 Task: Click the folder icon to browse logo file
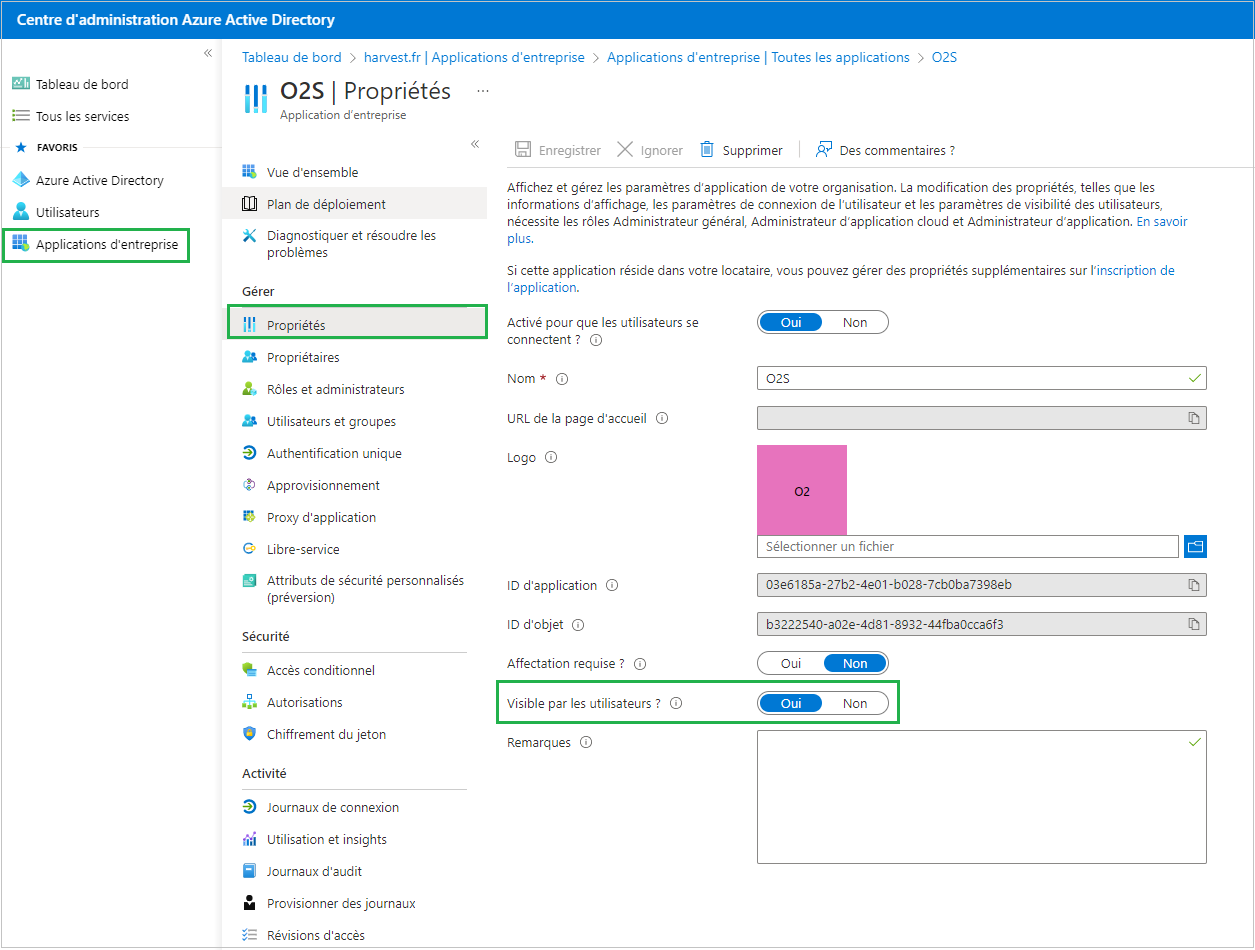tap(1195, 546)
